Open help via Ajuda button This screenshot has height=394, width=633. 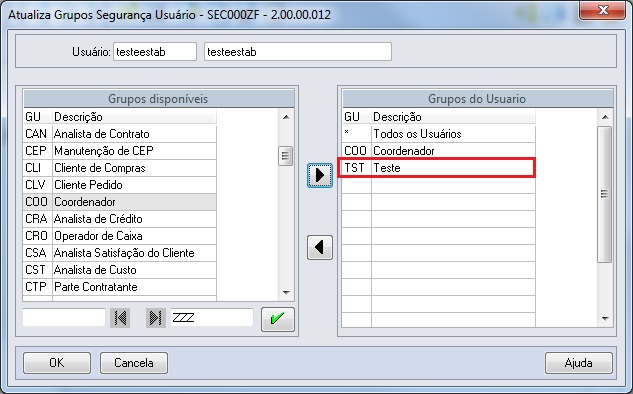tap(579, 363)
